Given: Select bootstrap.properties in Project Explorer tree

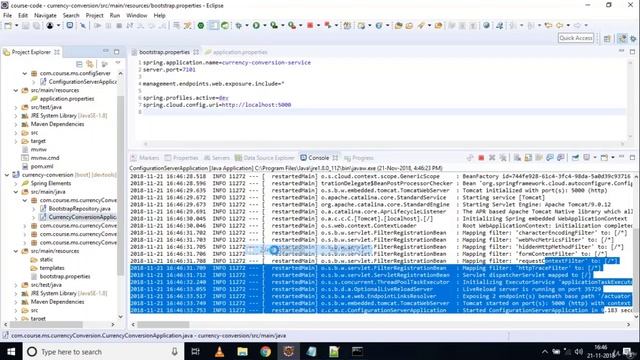Looking at the screenshot, I should point(65,276).
